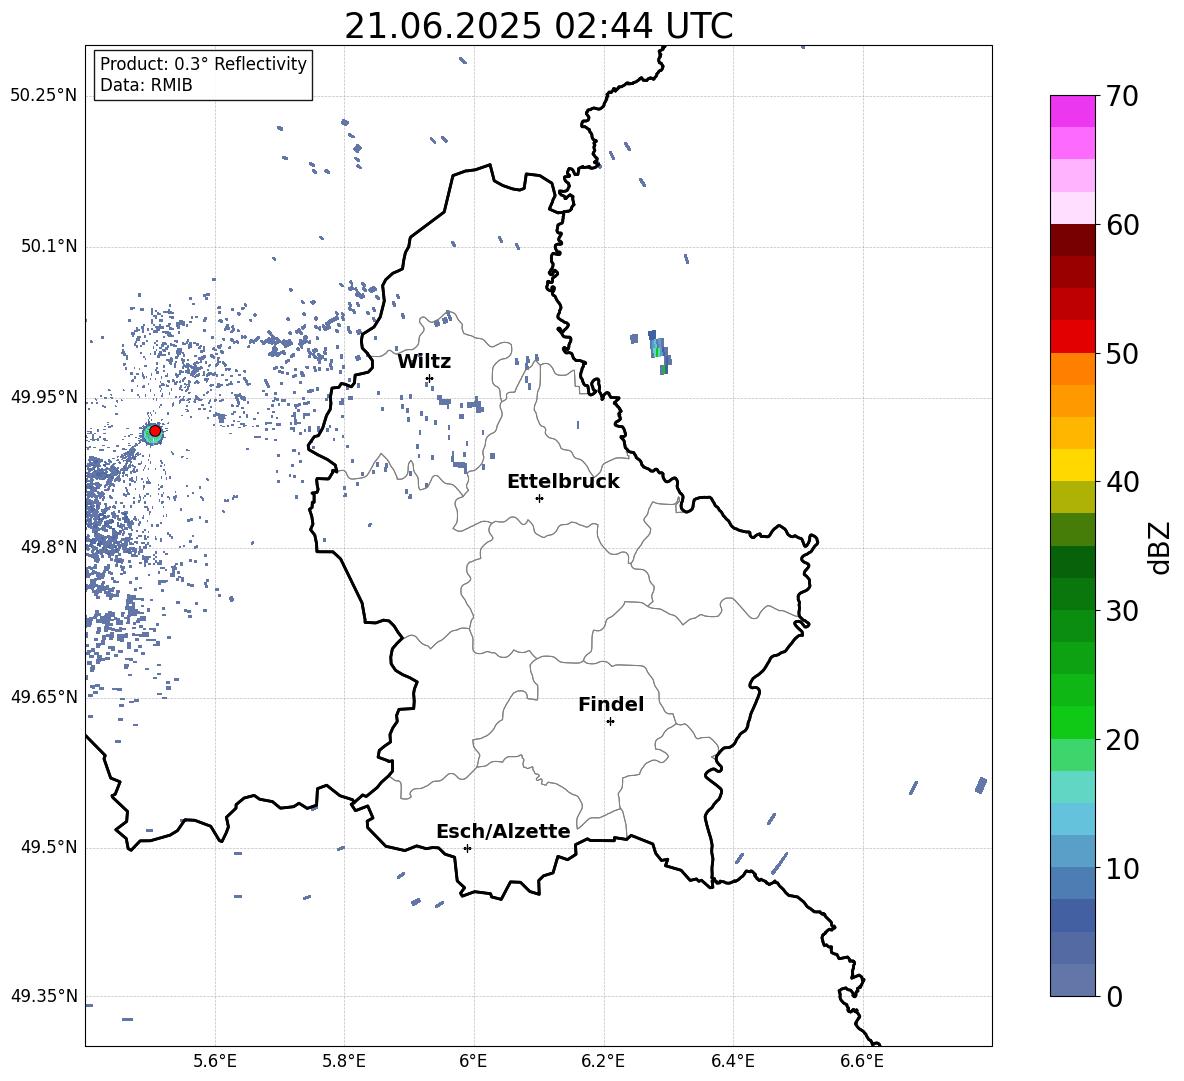This screenshot has height=1081, width=1184.
Task: Select the Esch/Alzette city label
Action: (503, 831)
